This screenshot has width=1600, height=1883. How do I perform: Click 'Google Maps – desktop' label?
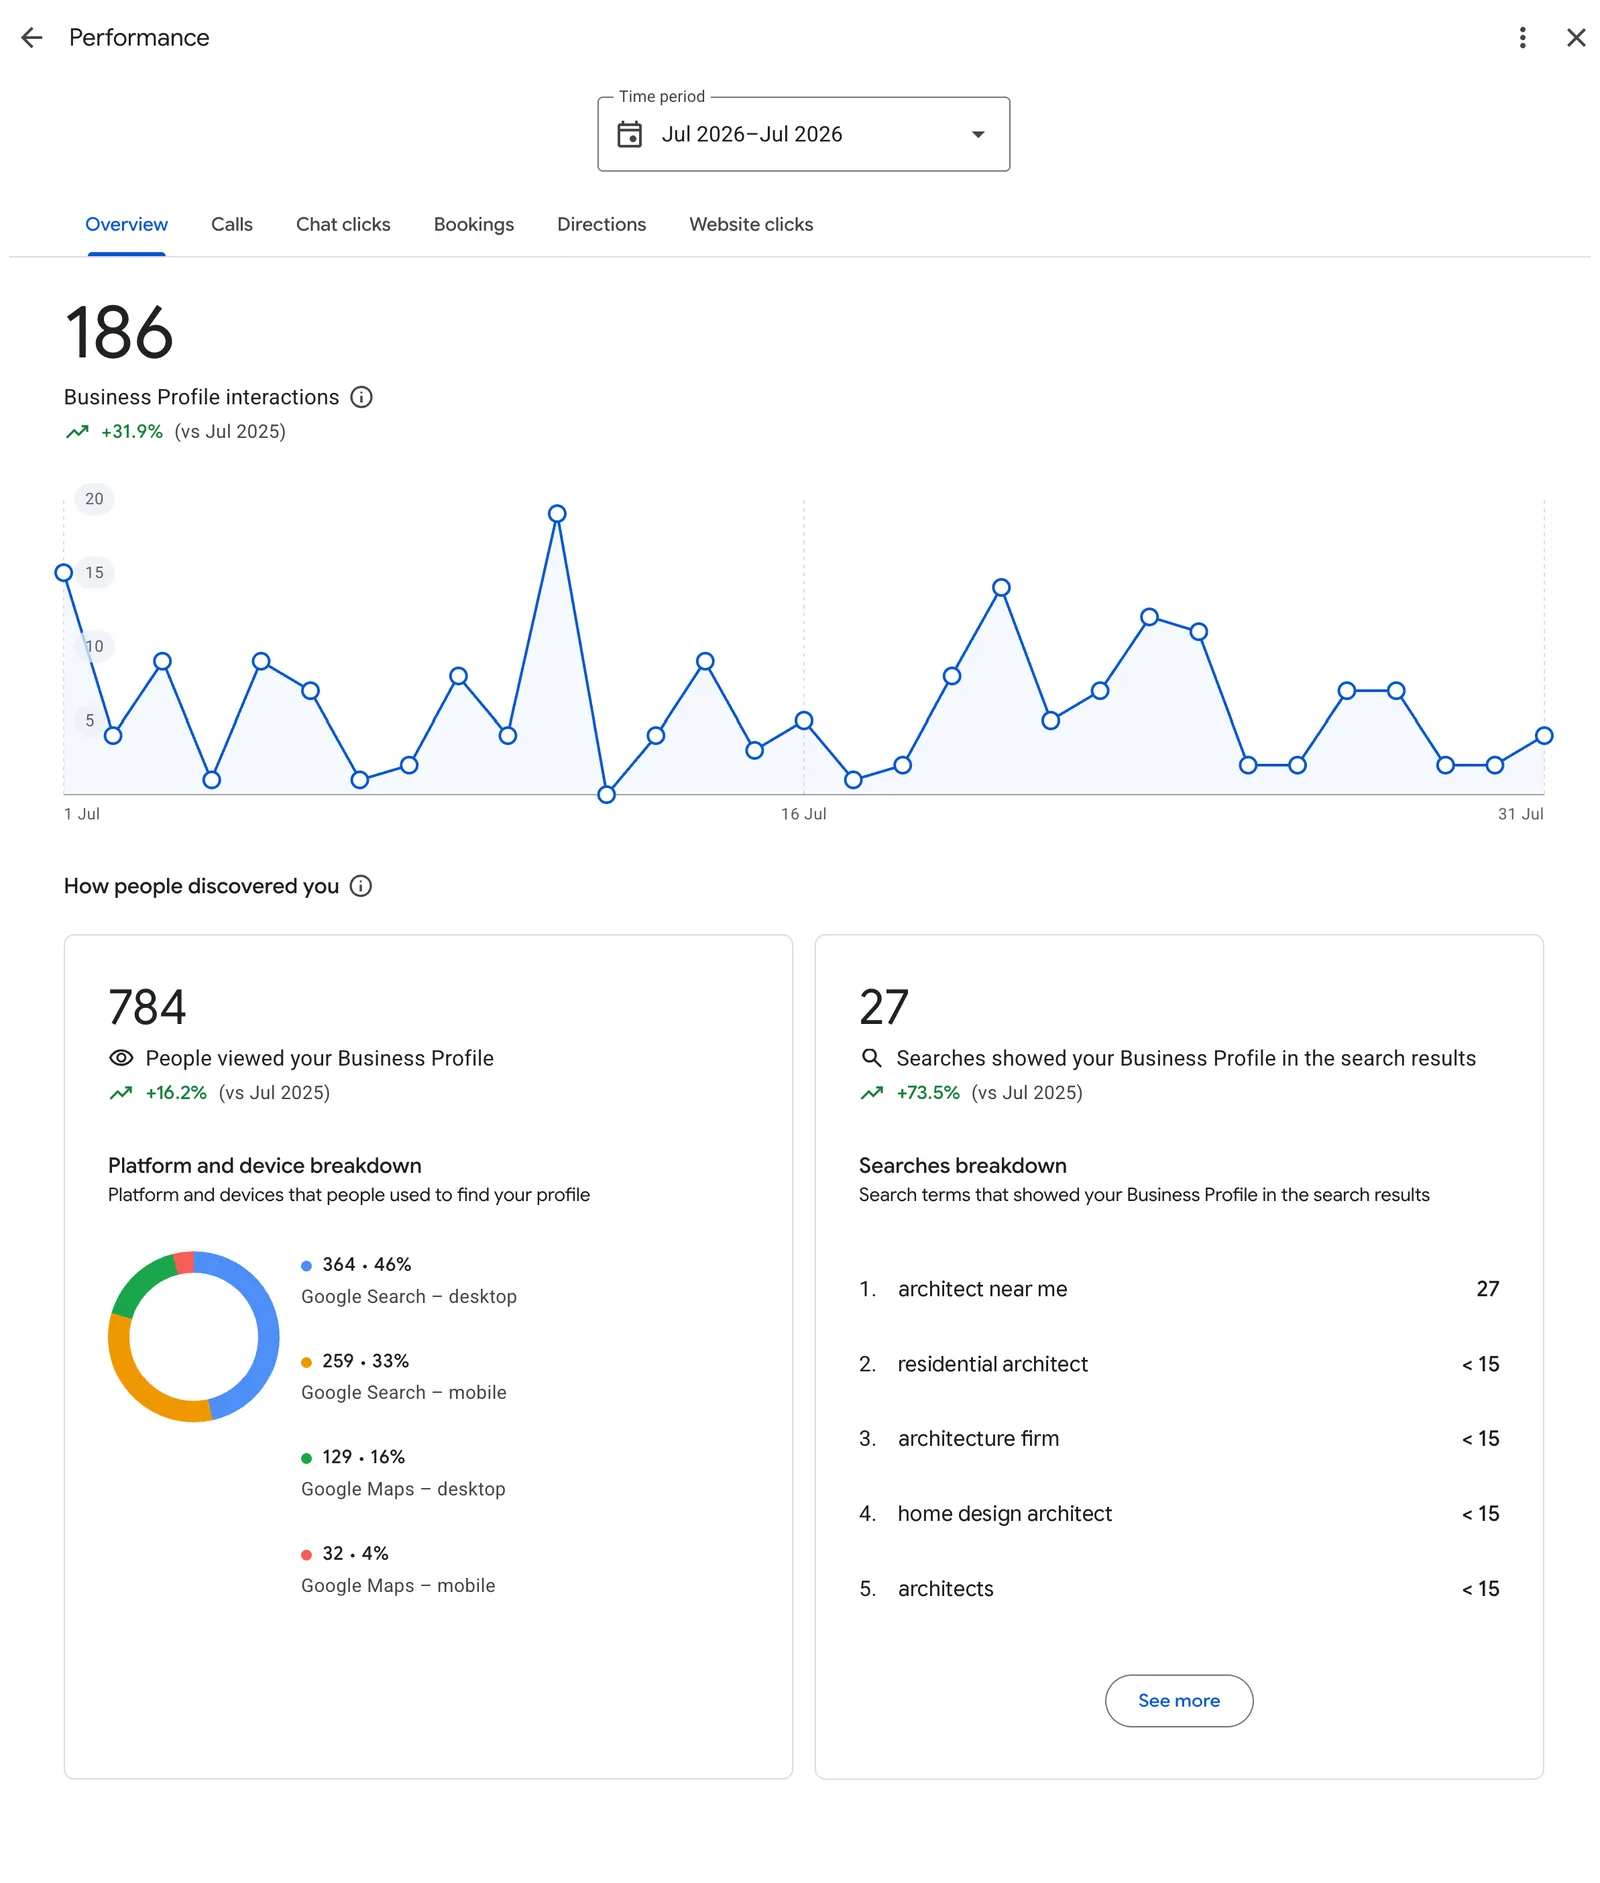click(403, 1489)
